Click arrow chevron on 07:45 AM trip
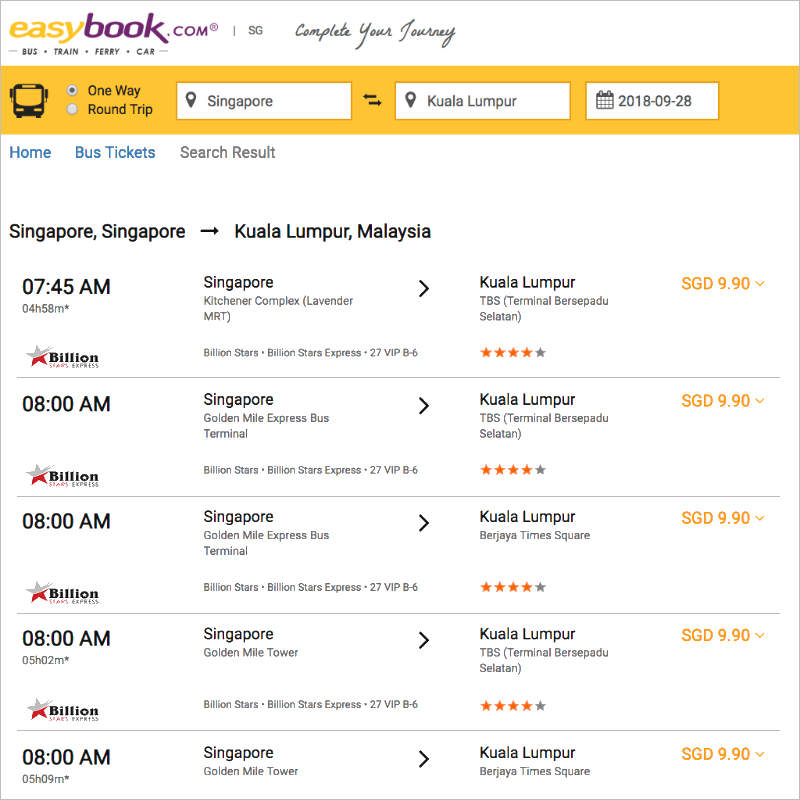 click(x=423, y=289)
